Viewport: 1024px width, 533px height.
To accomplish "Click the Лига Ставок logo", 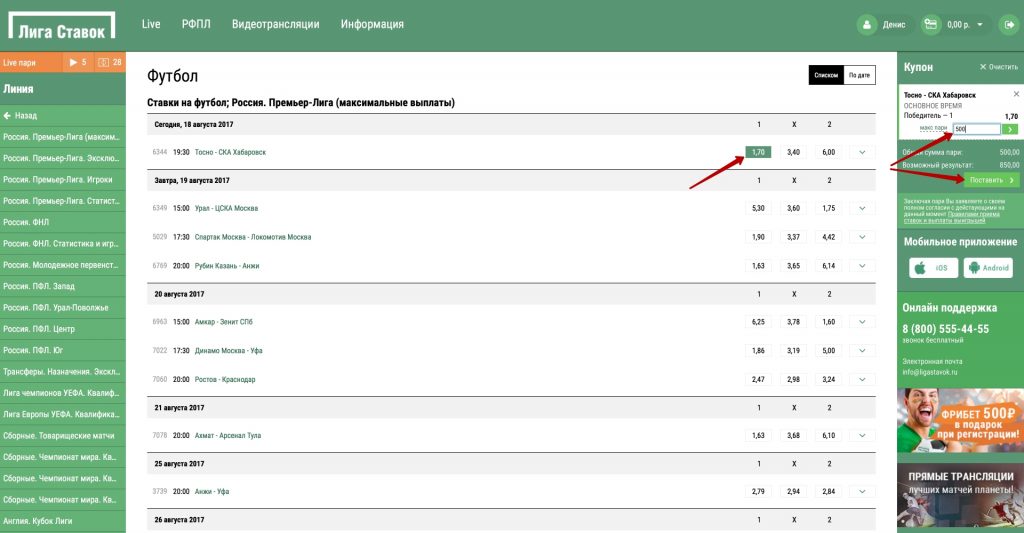I will [x=61, y=26].
